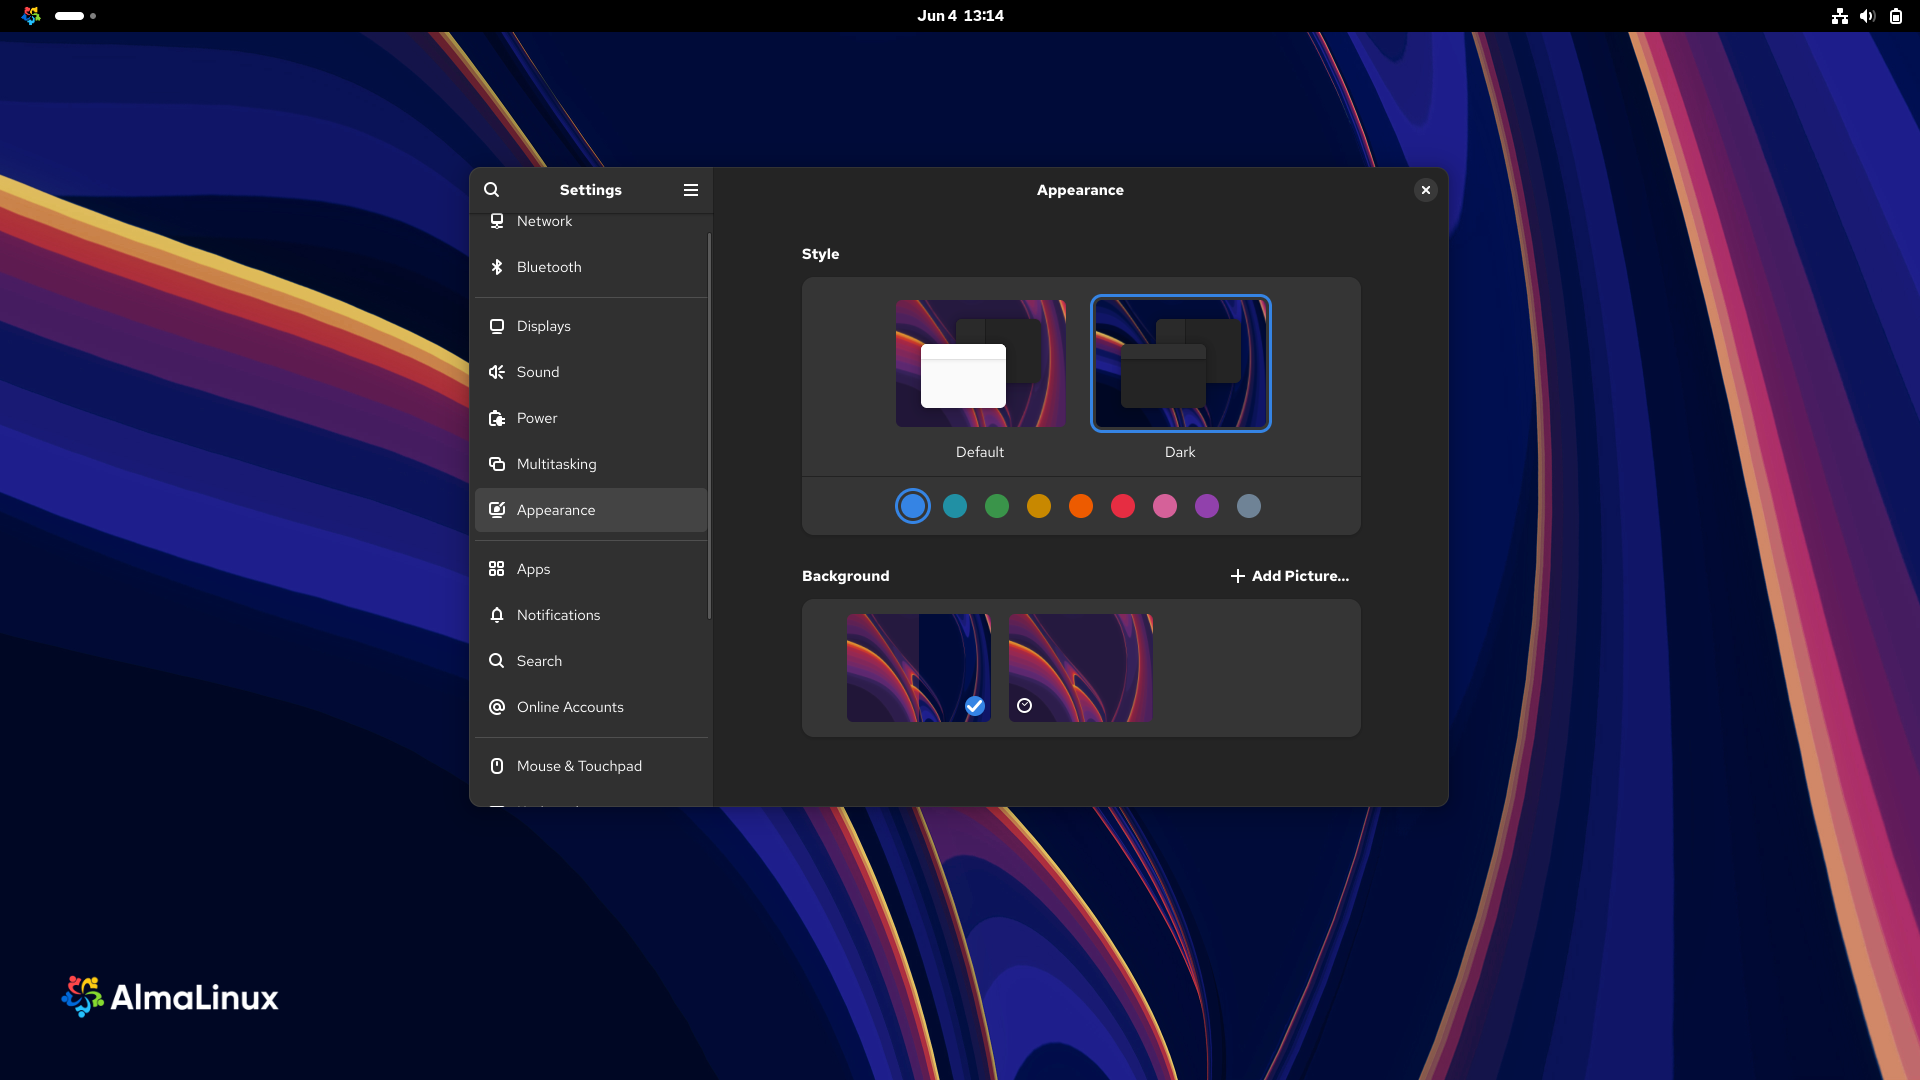Open the Settings search magnifier icon
The image size is (1920, 1080).
[491, 190]
